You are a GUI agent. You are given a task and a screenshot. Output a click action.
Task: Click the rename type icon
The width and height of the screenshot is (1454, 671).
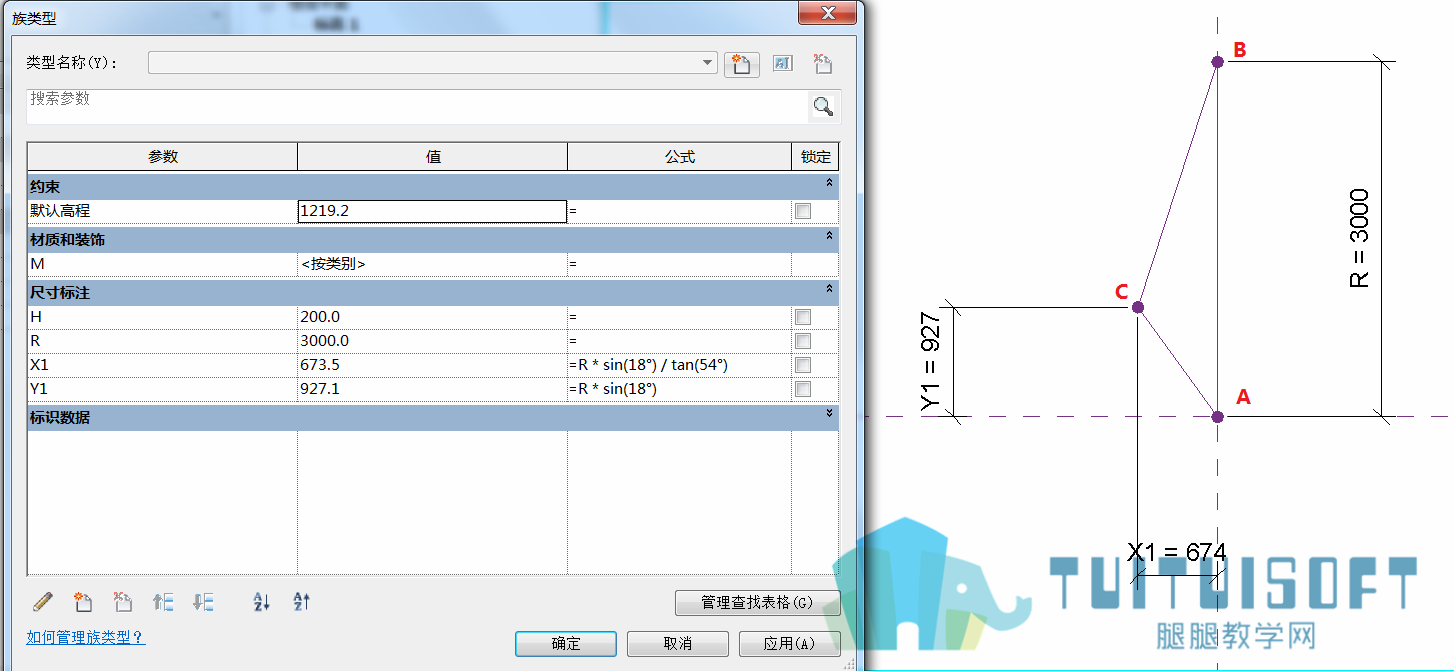pyautogui.click(x=783, y=64)
